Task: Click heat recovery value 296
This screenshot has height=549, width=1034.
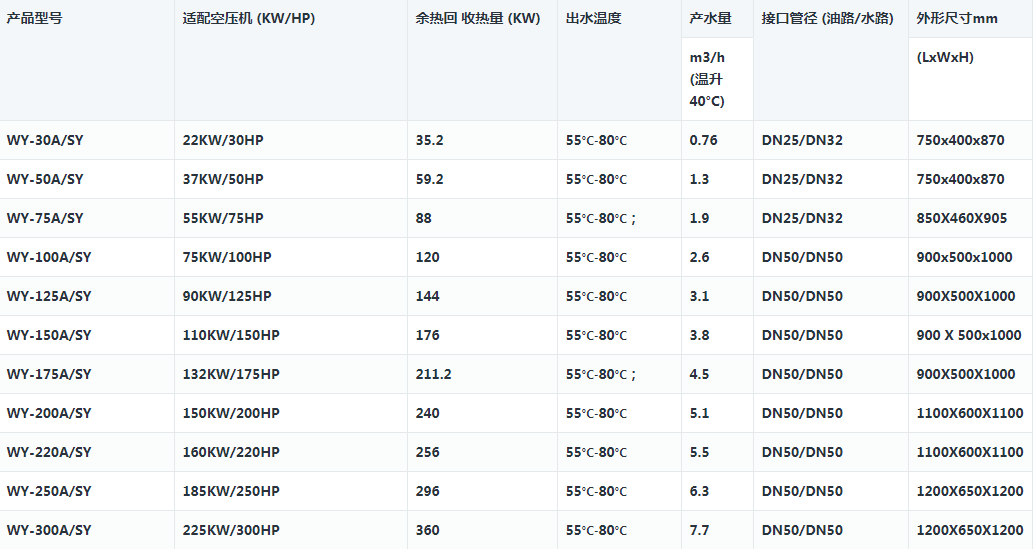Action: [x=427, y=491]
